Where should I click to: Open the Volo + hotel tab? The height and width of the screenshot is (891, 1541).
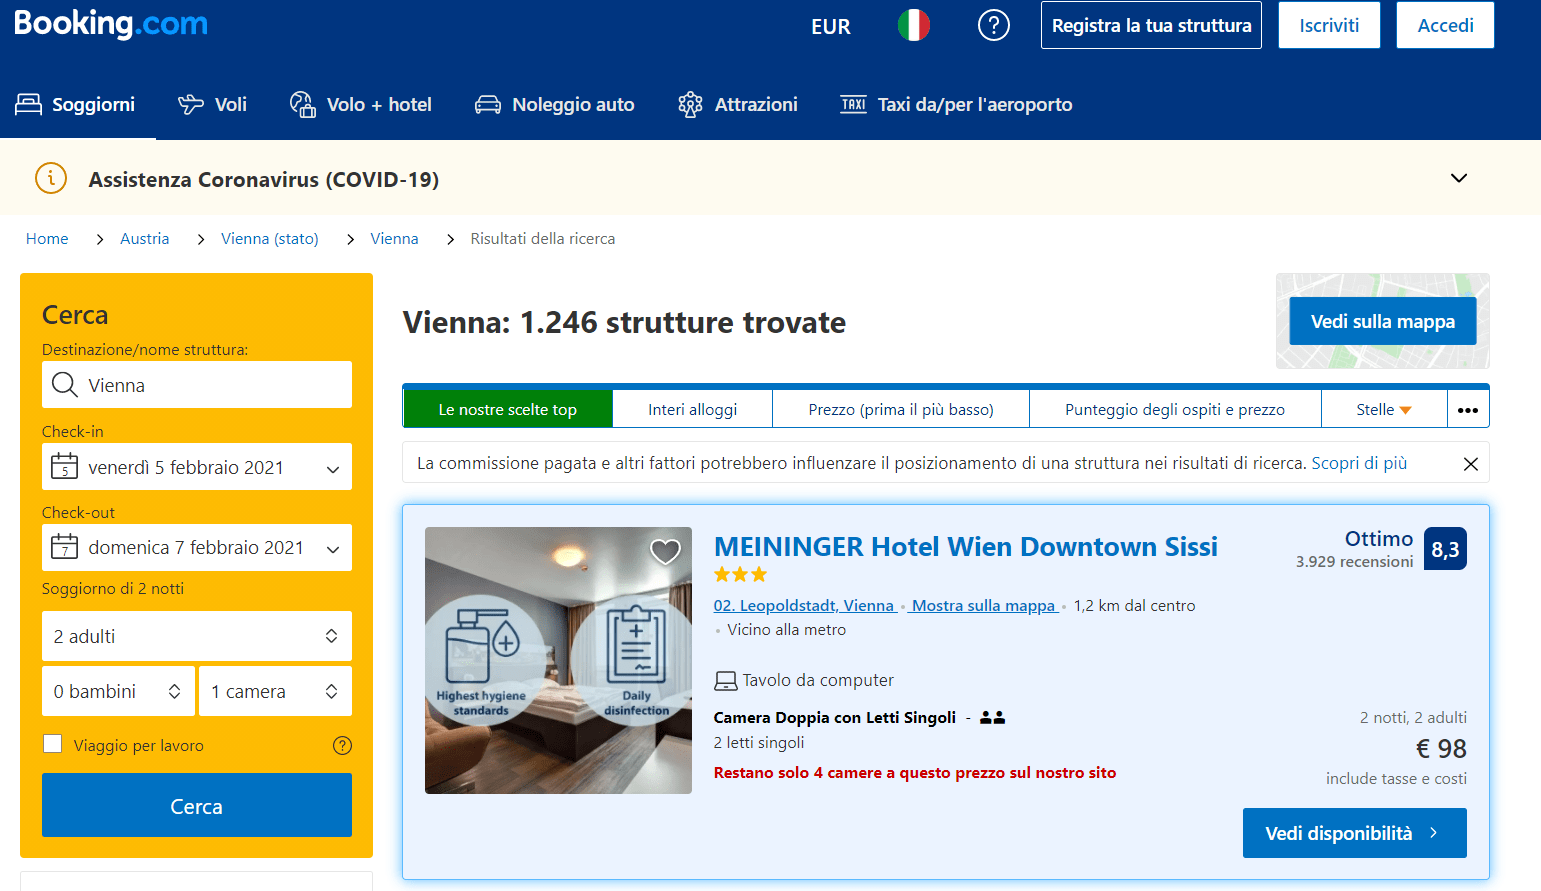(x=360, y=104)
